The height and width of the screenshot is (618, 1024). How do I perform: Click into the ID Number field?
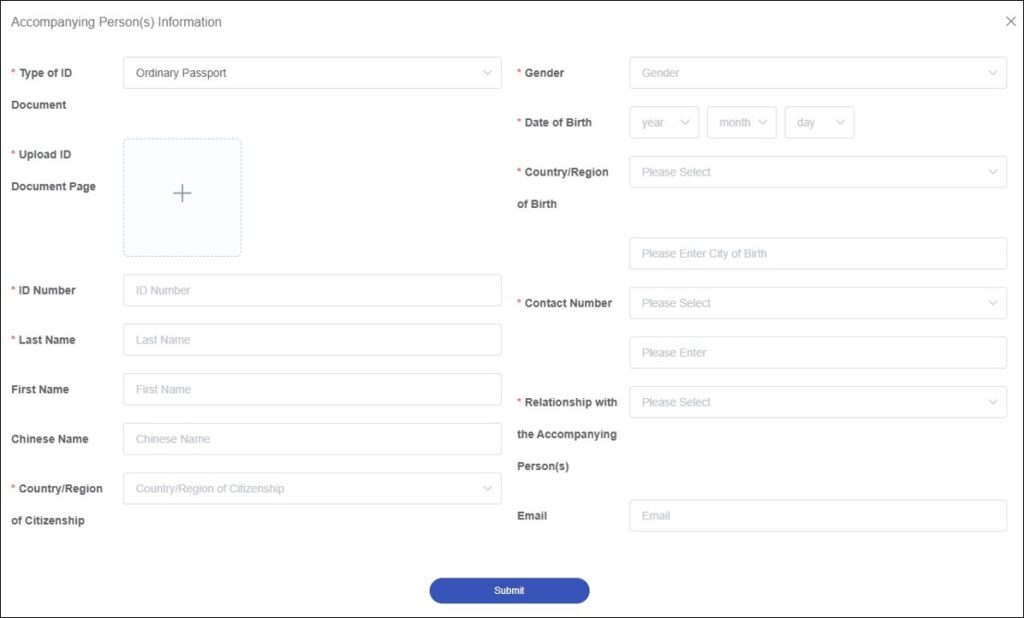(x=312, y=289)
